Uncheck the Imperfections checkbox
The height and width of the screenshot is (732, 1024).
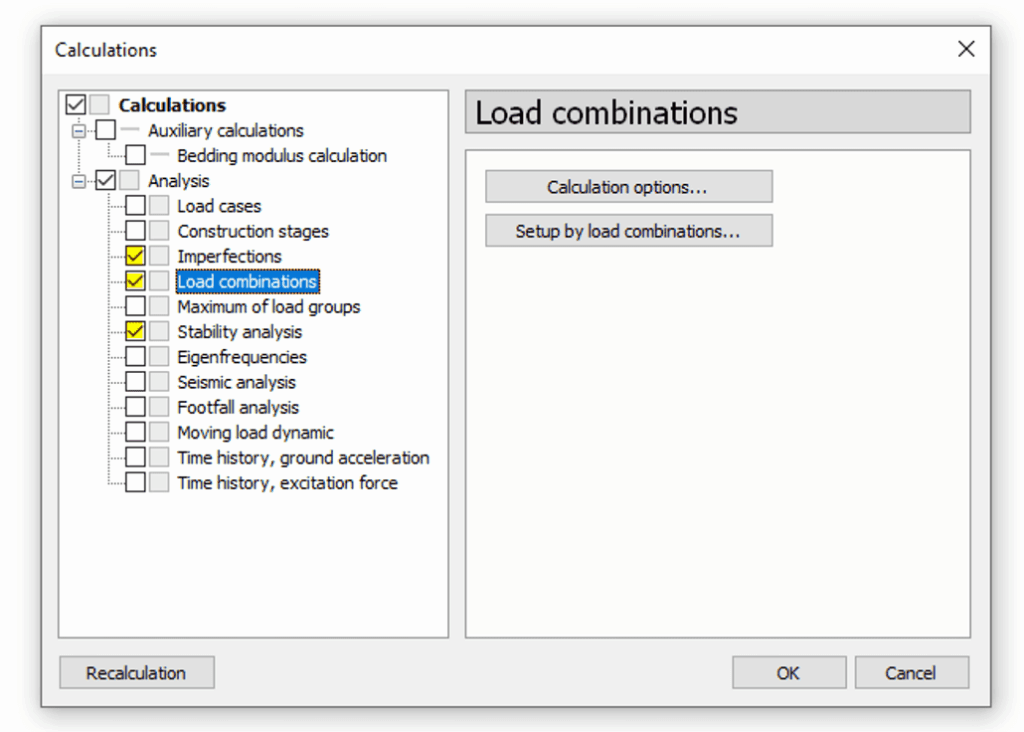click(x=135, y=256)
